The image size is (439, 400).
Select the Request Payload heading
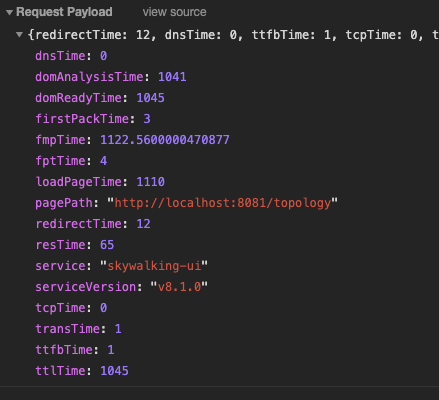(x=64, y=12)
